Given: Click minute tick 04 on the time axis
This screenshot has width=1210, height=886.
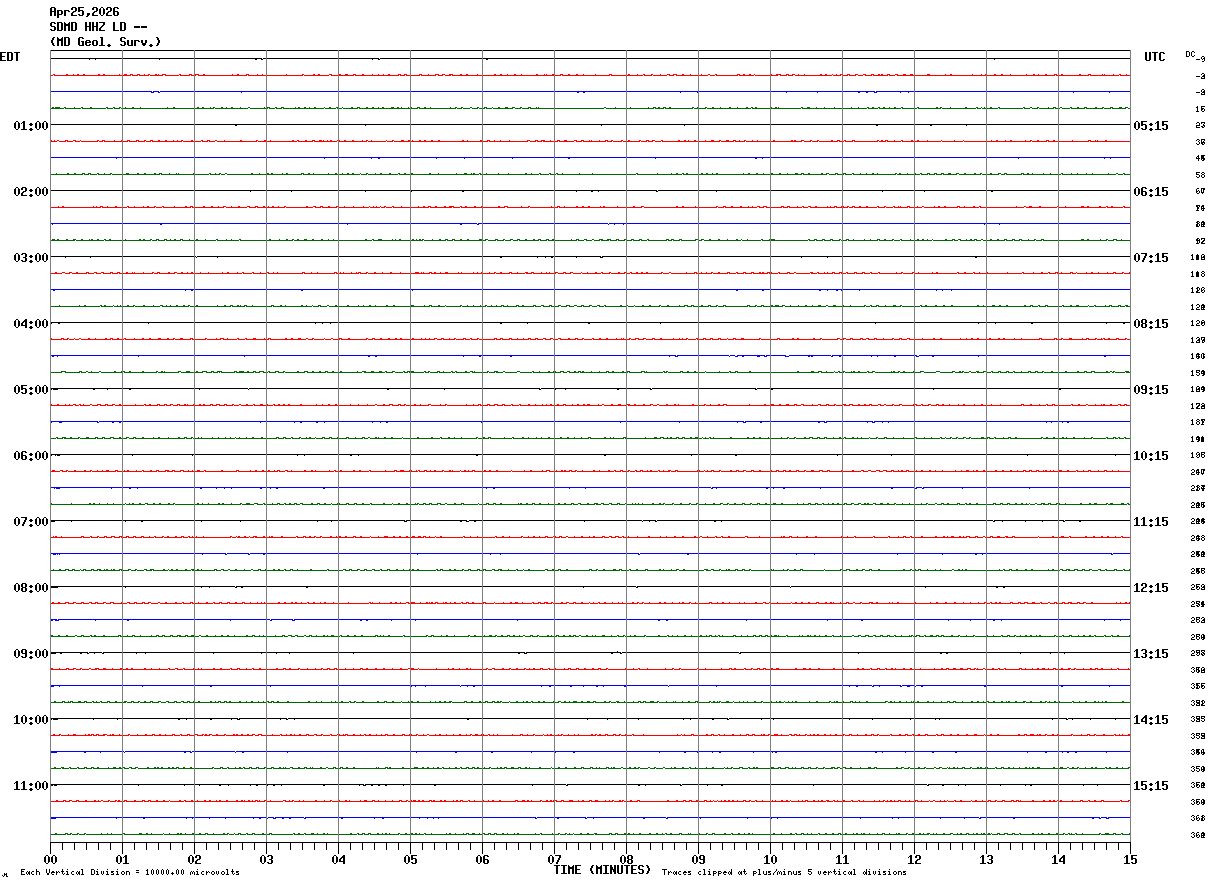Looking at the screenshot, I should click(x=338, y=858).
